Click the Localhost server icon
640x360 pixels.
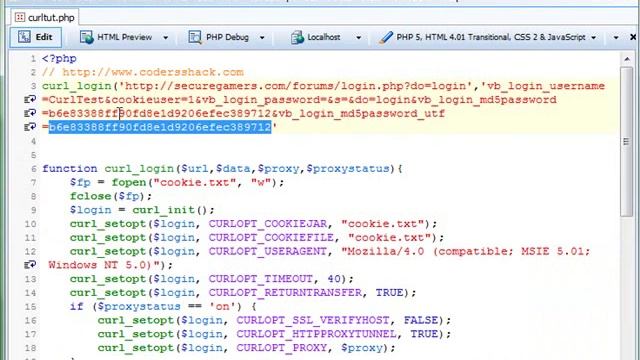click(x=297, y=37)
